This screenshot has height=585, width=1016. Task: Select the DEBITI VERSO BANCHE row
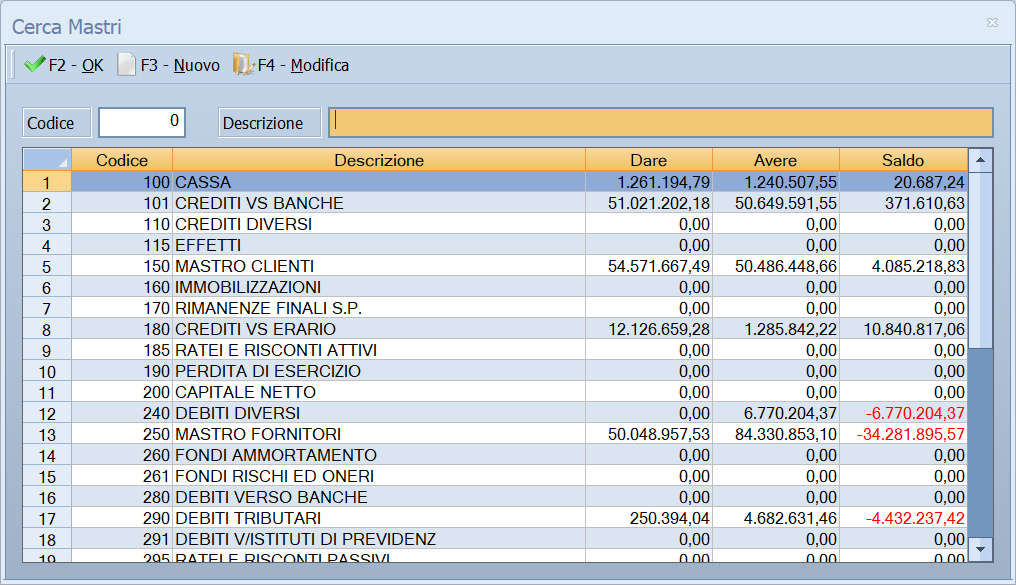pos(495,497)
